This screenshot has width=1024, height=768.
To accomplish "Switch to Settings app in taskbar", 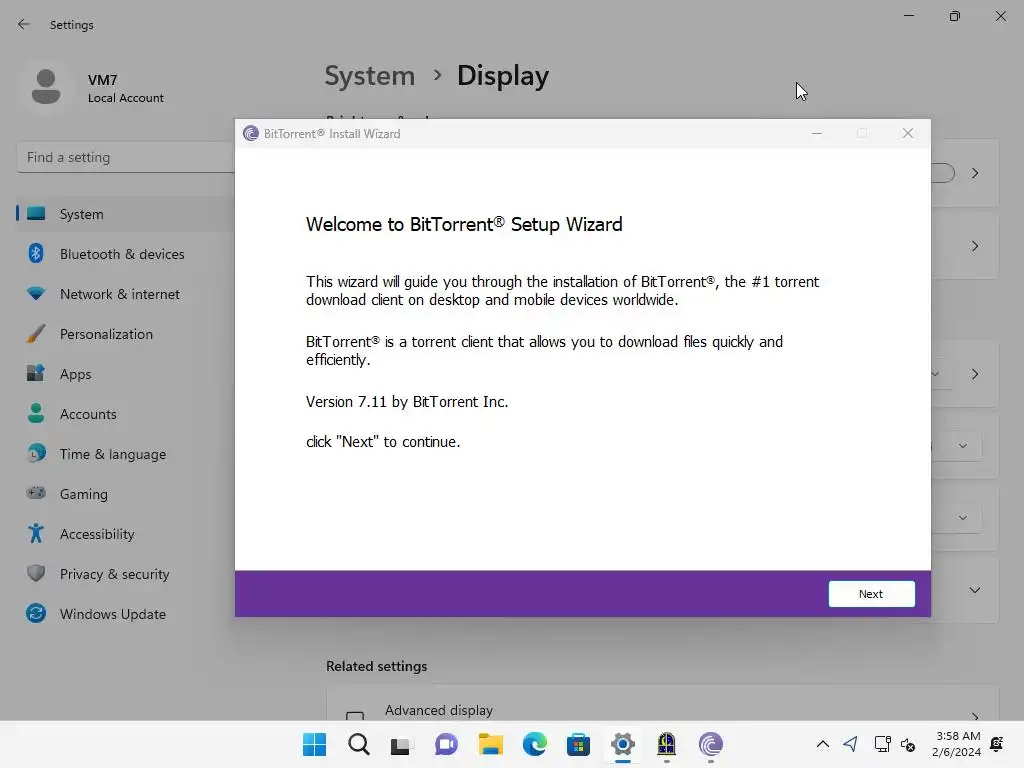I will [x=622, y=744].
